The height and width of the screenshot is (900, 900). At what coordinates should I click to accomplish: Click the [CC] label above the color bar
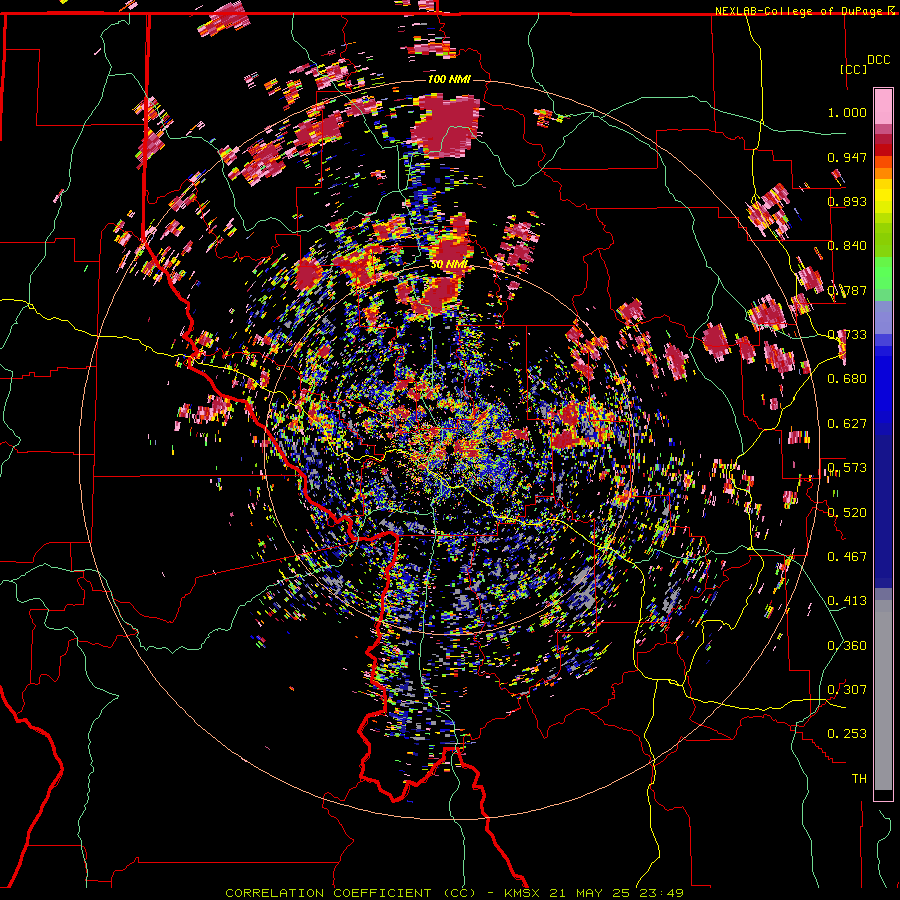coord(854,69)
